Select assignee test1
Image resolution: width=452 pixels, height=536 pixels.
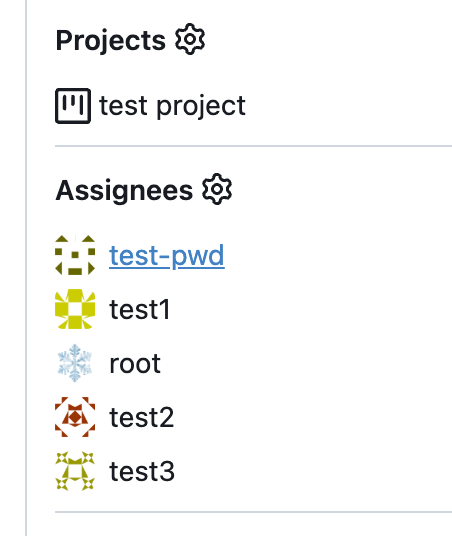pyautogui.click(x=139, y=309)
